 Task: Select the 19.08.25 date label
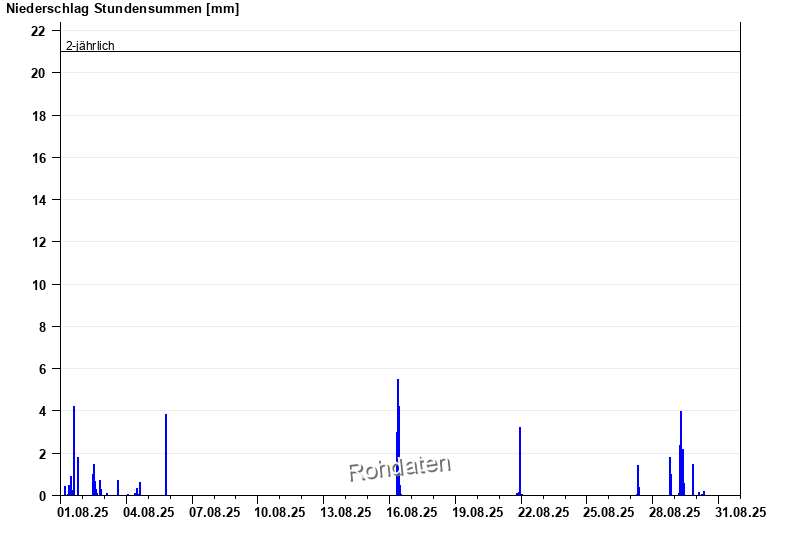[x=478, y=512]
